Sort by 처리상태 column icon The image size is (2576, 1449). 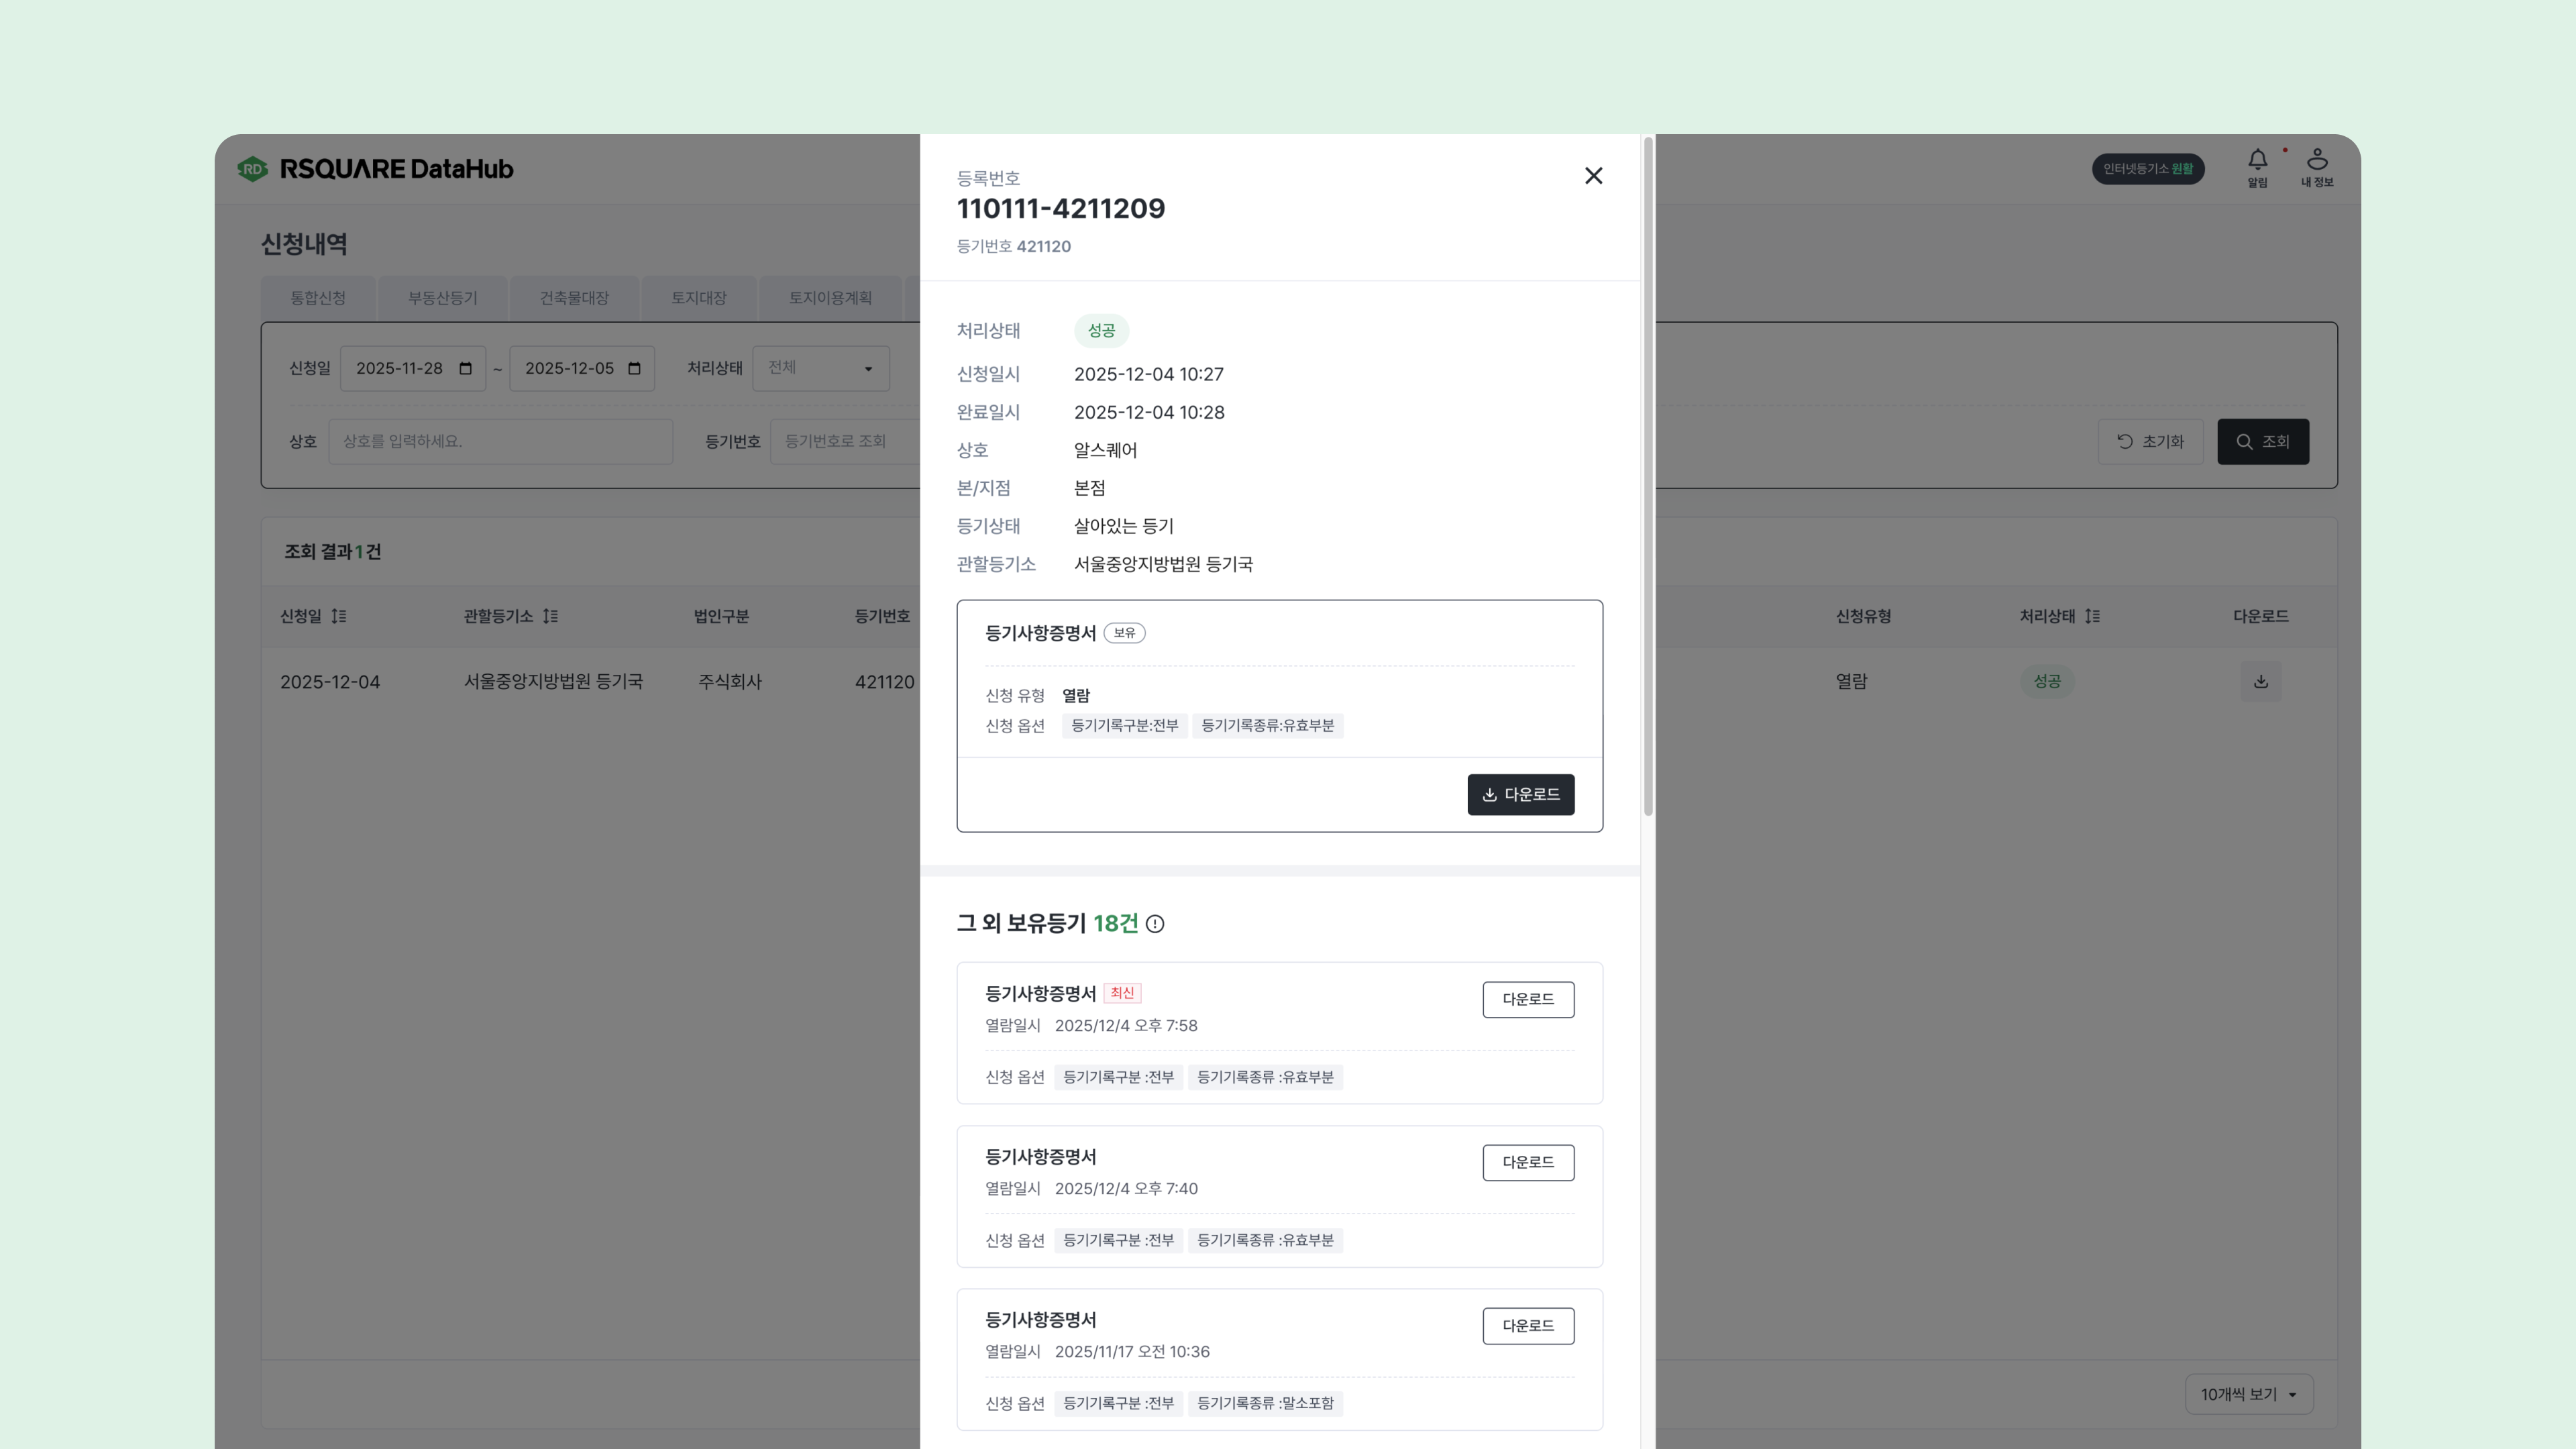tap(2092, 616)
